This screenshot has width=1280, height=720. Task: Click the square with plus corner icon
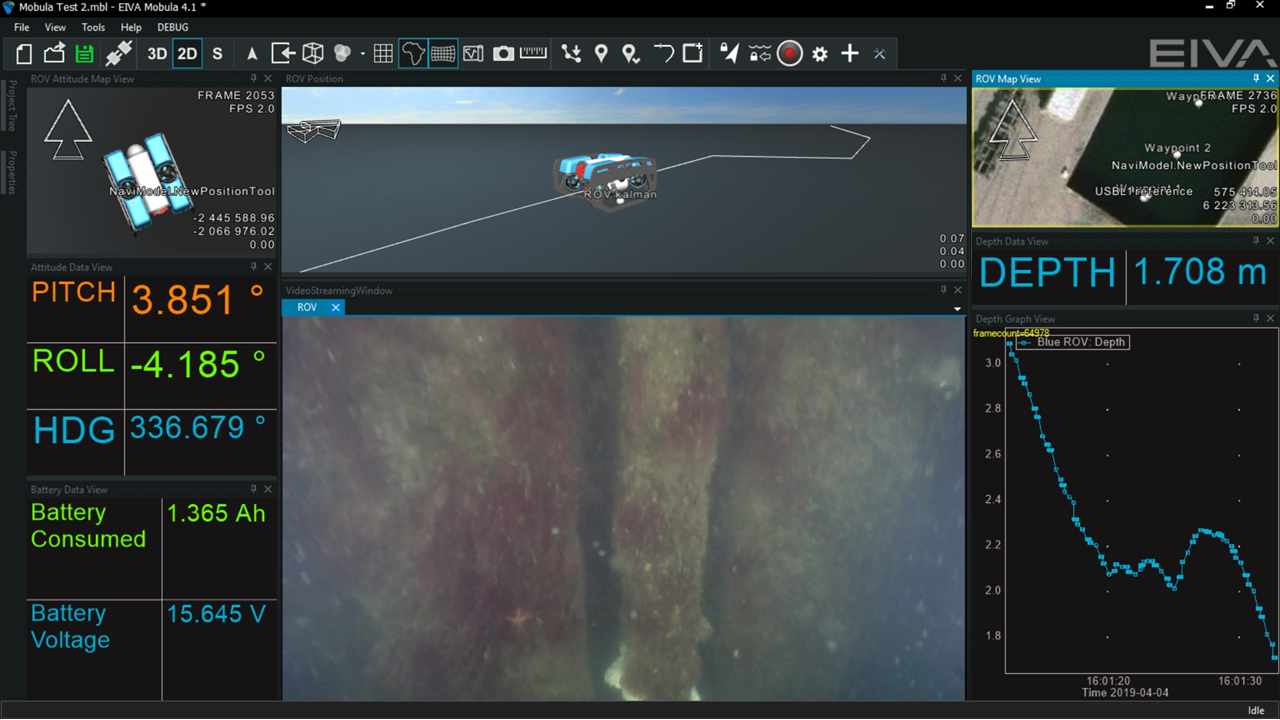(693, 54)
